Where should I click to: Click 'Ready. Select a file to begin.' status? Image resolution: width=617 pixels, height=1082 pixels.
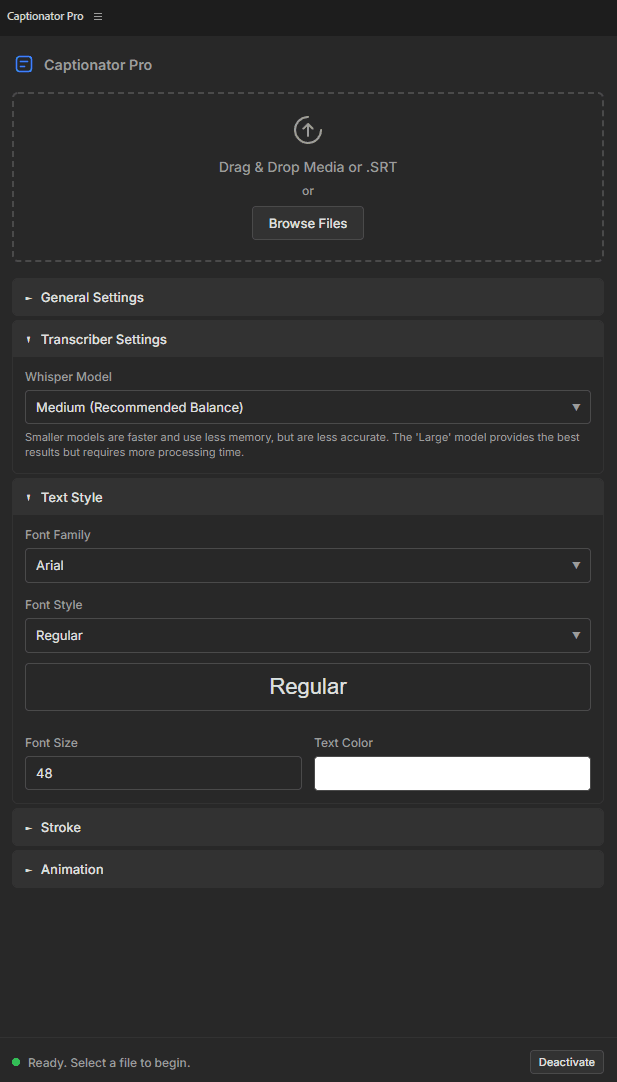109,1062
